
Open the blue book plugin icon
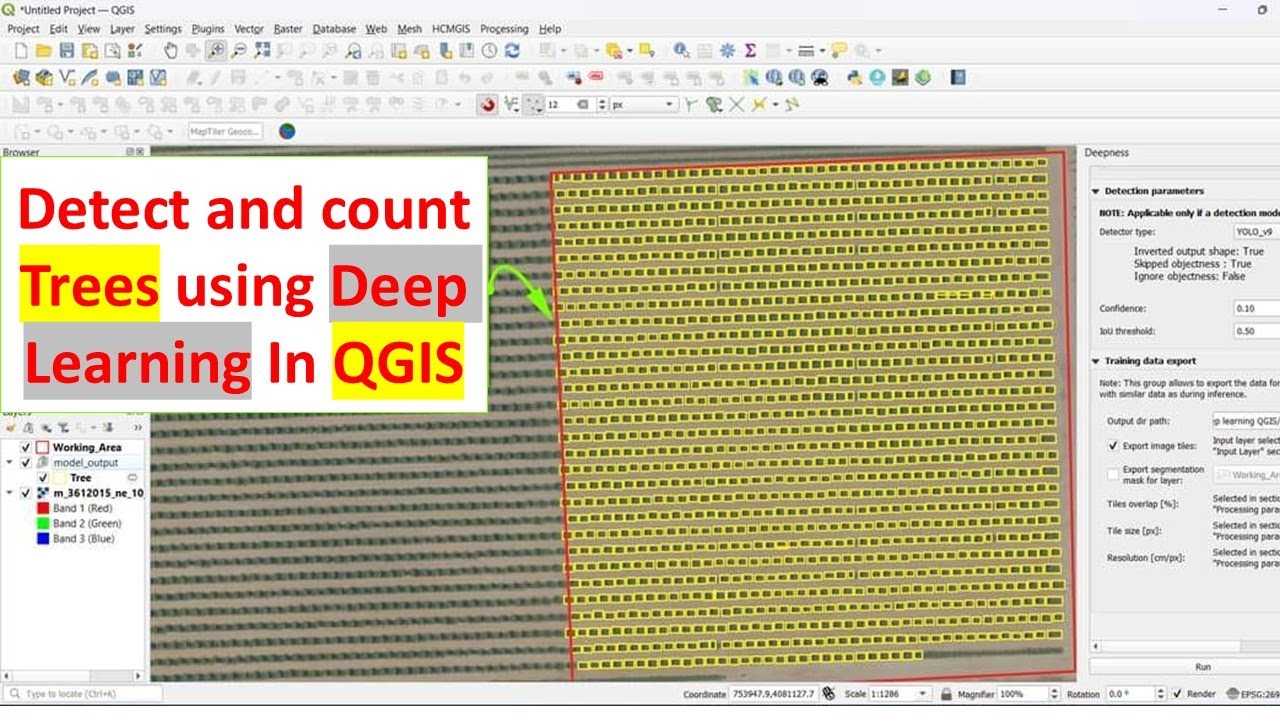[x=958, y=77]
